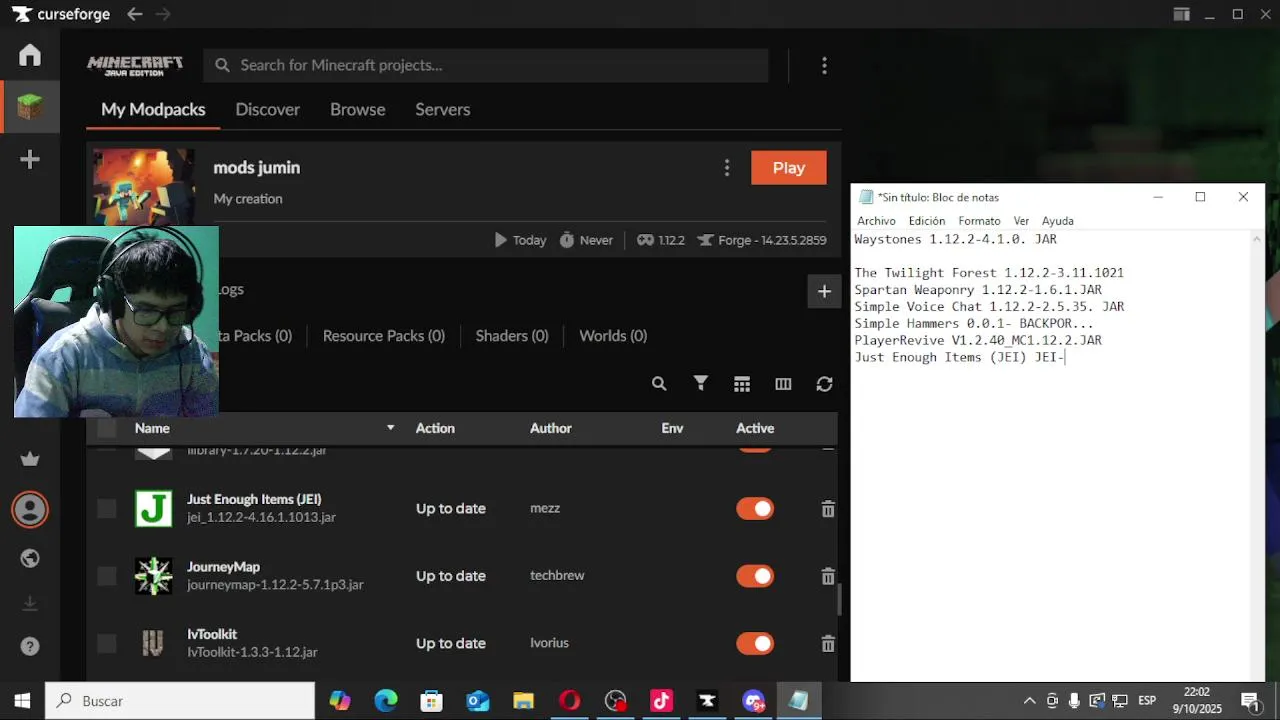Show hidden system tray icons
1280x720 pixels.
(x=1029, y=701)
